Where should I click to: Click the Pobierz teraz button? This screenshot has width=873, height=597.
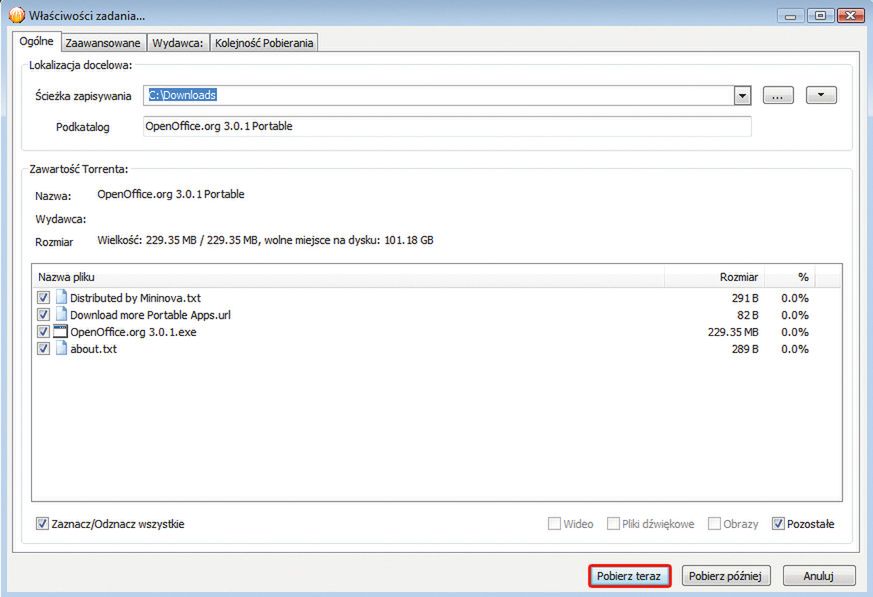[x=629, y=576]
